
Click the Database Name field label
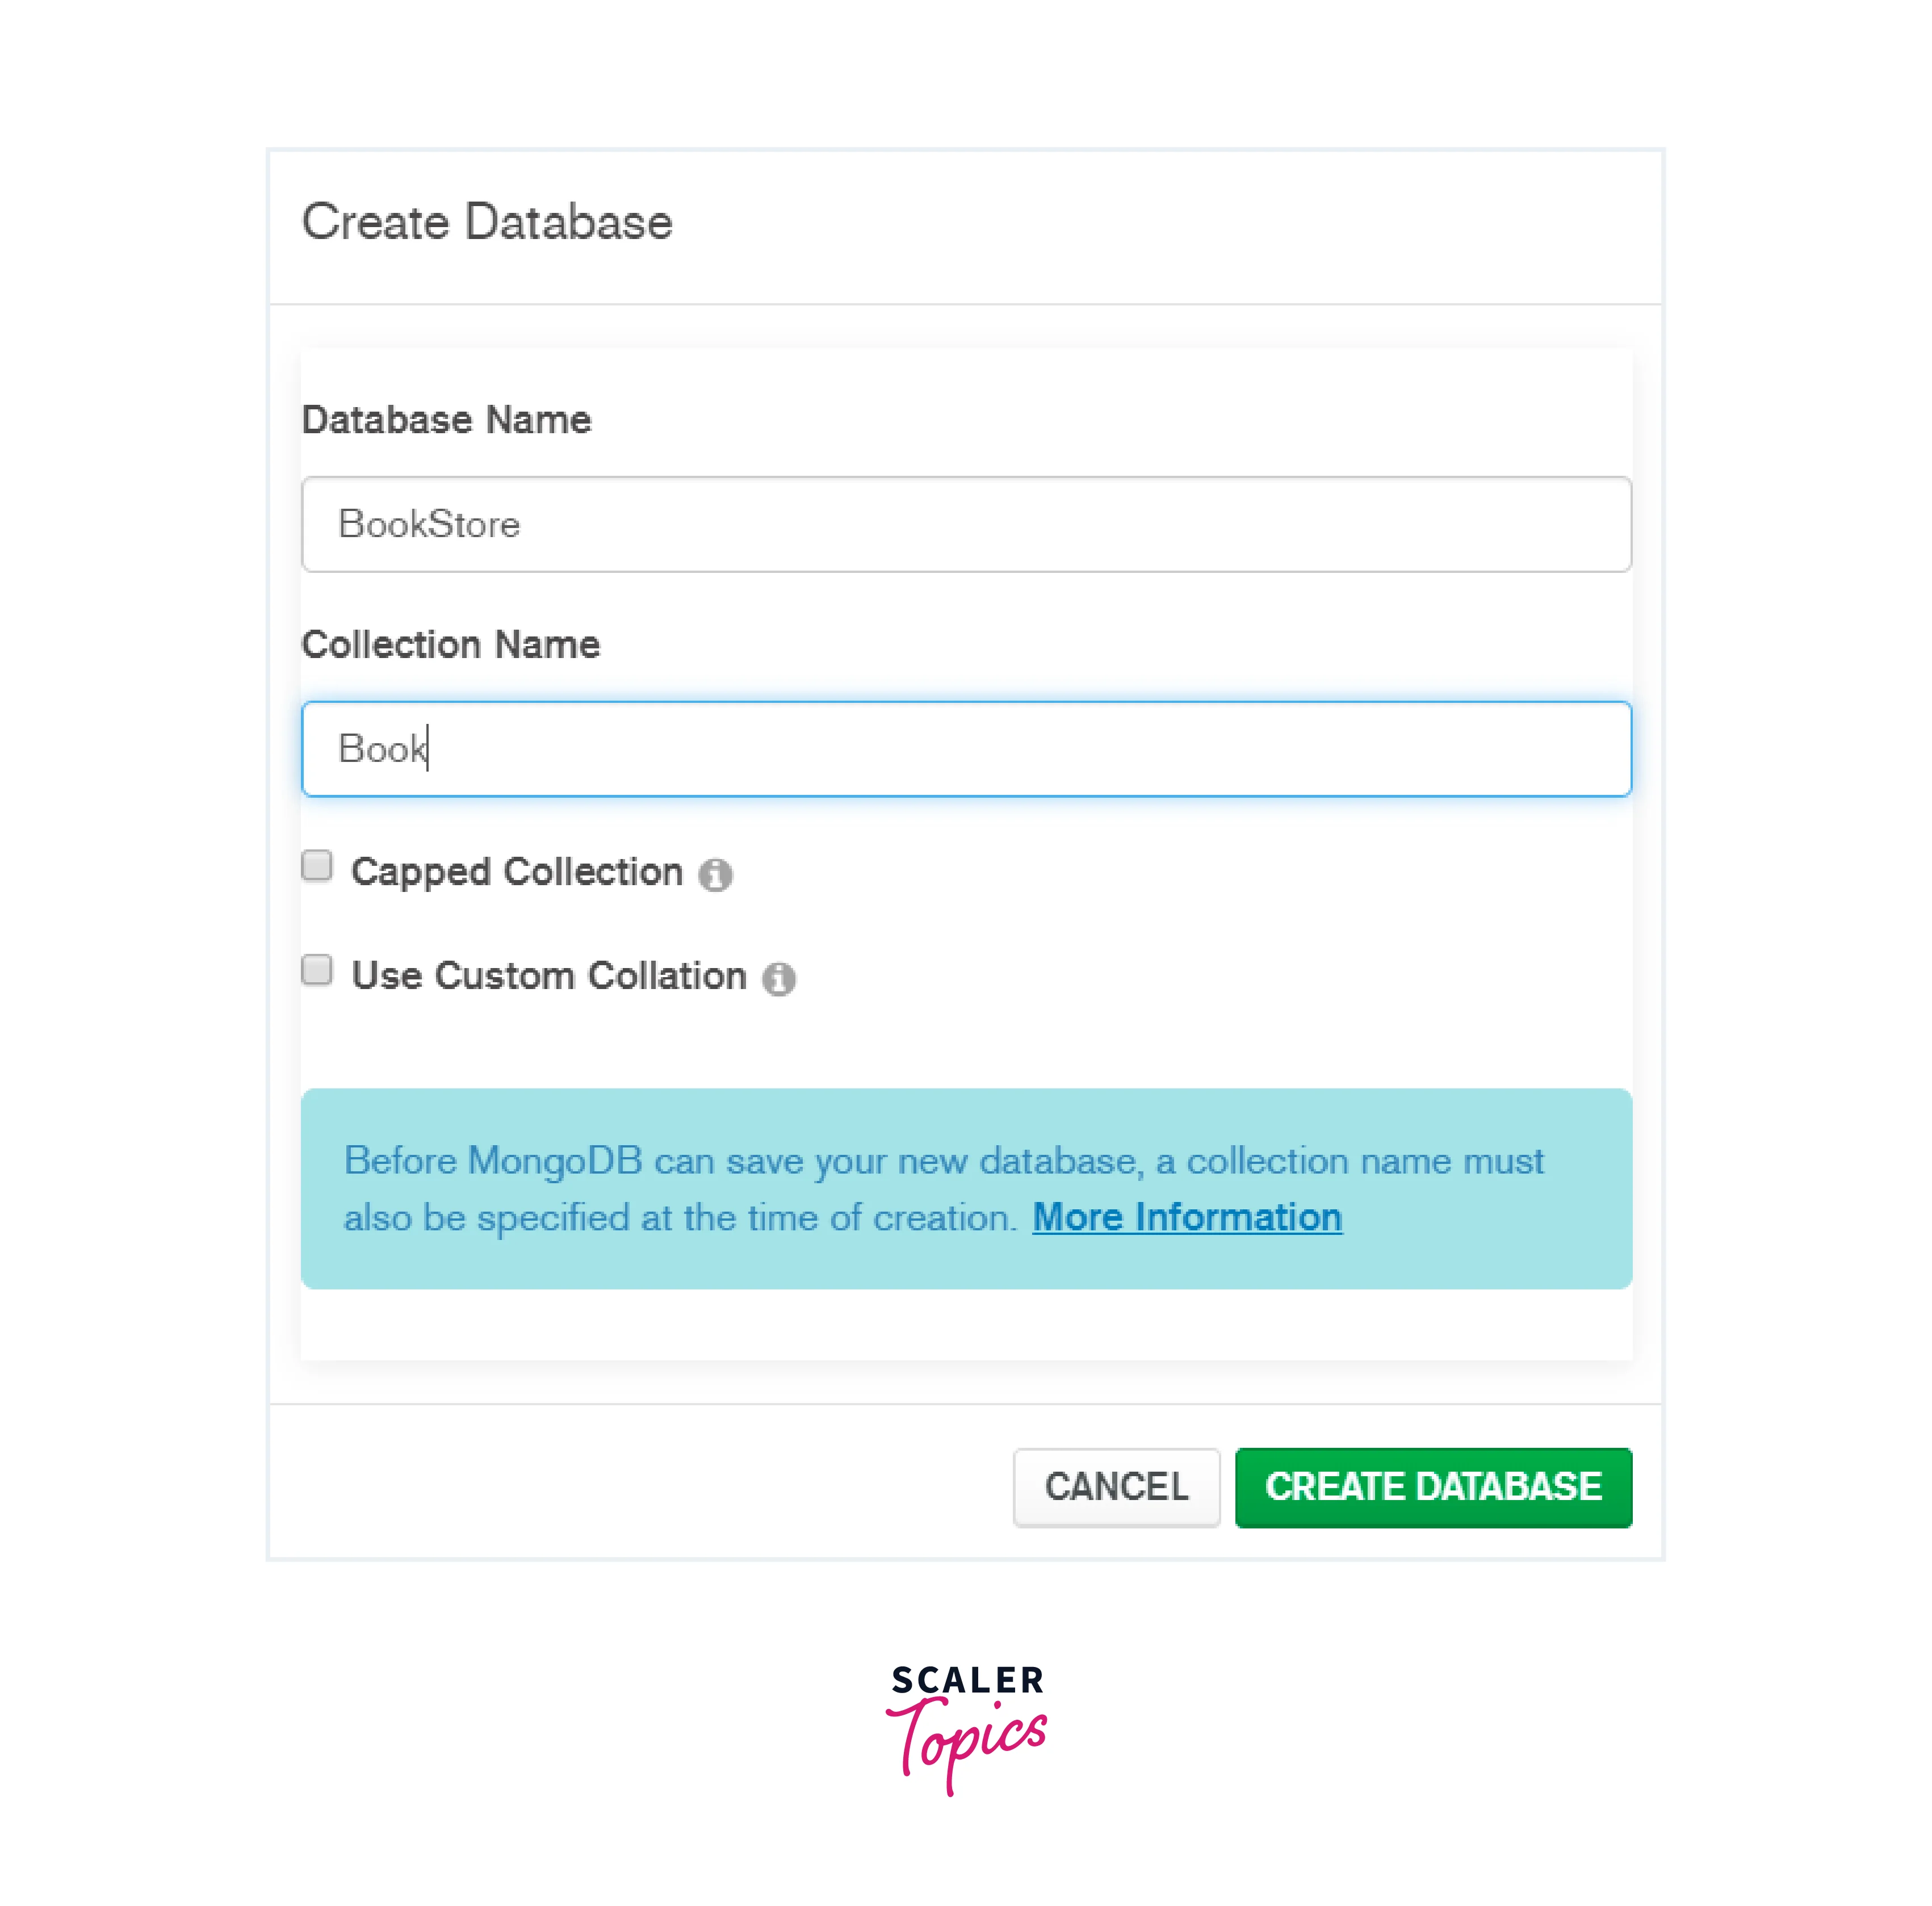pos(446,420)
